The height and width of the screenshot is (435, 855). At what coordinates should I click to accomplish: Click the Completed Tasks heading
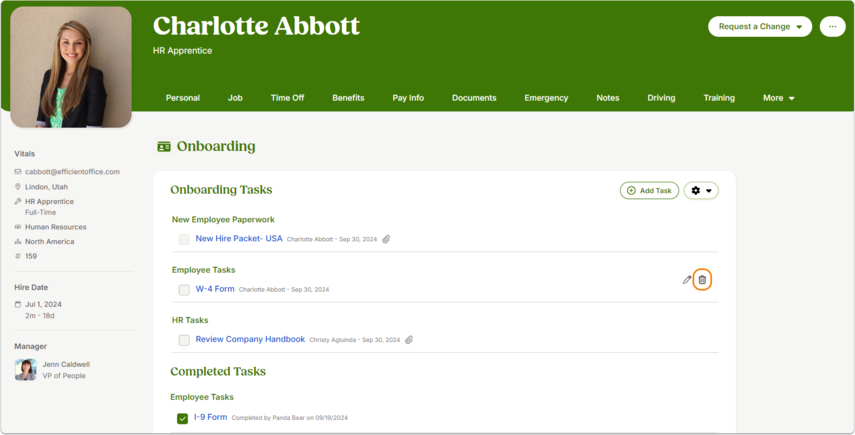[x=218, y=371]
